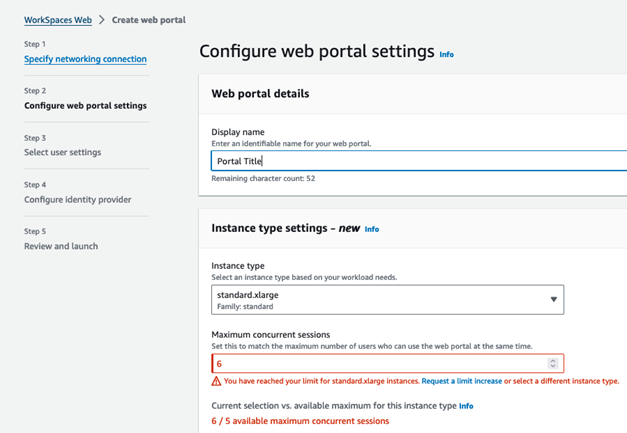This screenshot has width=627, height=433.
Task: Select Review and launch step
Action: (61, 246)
